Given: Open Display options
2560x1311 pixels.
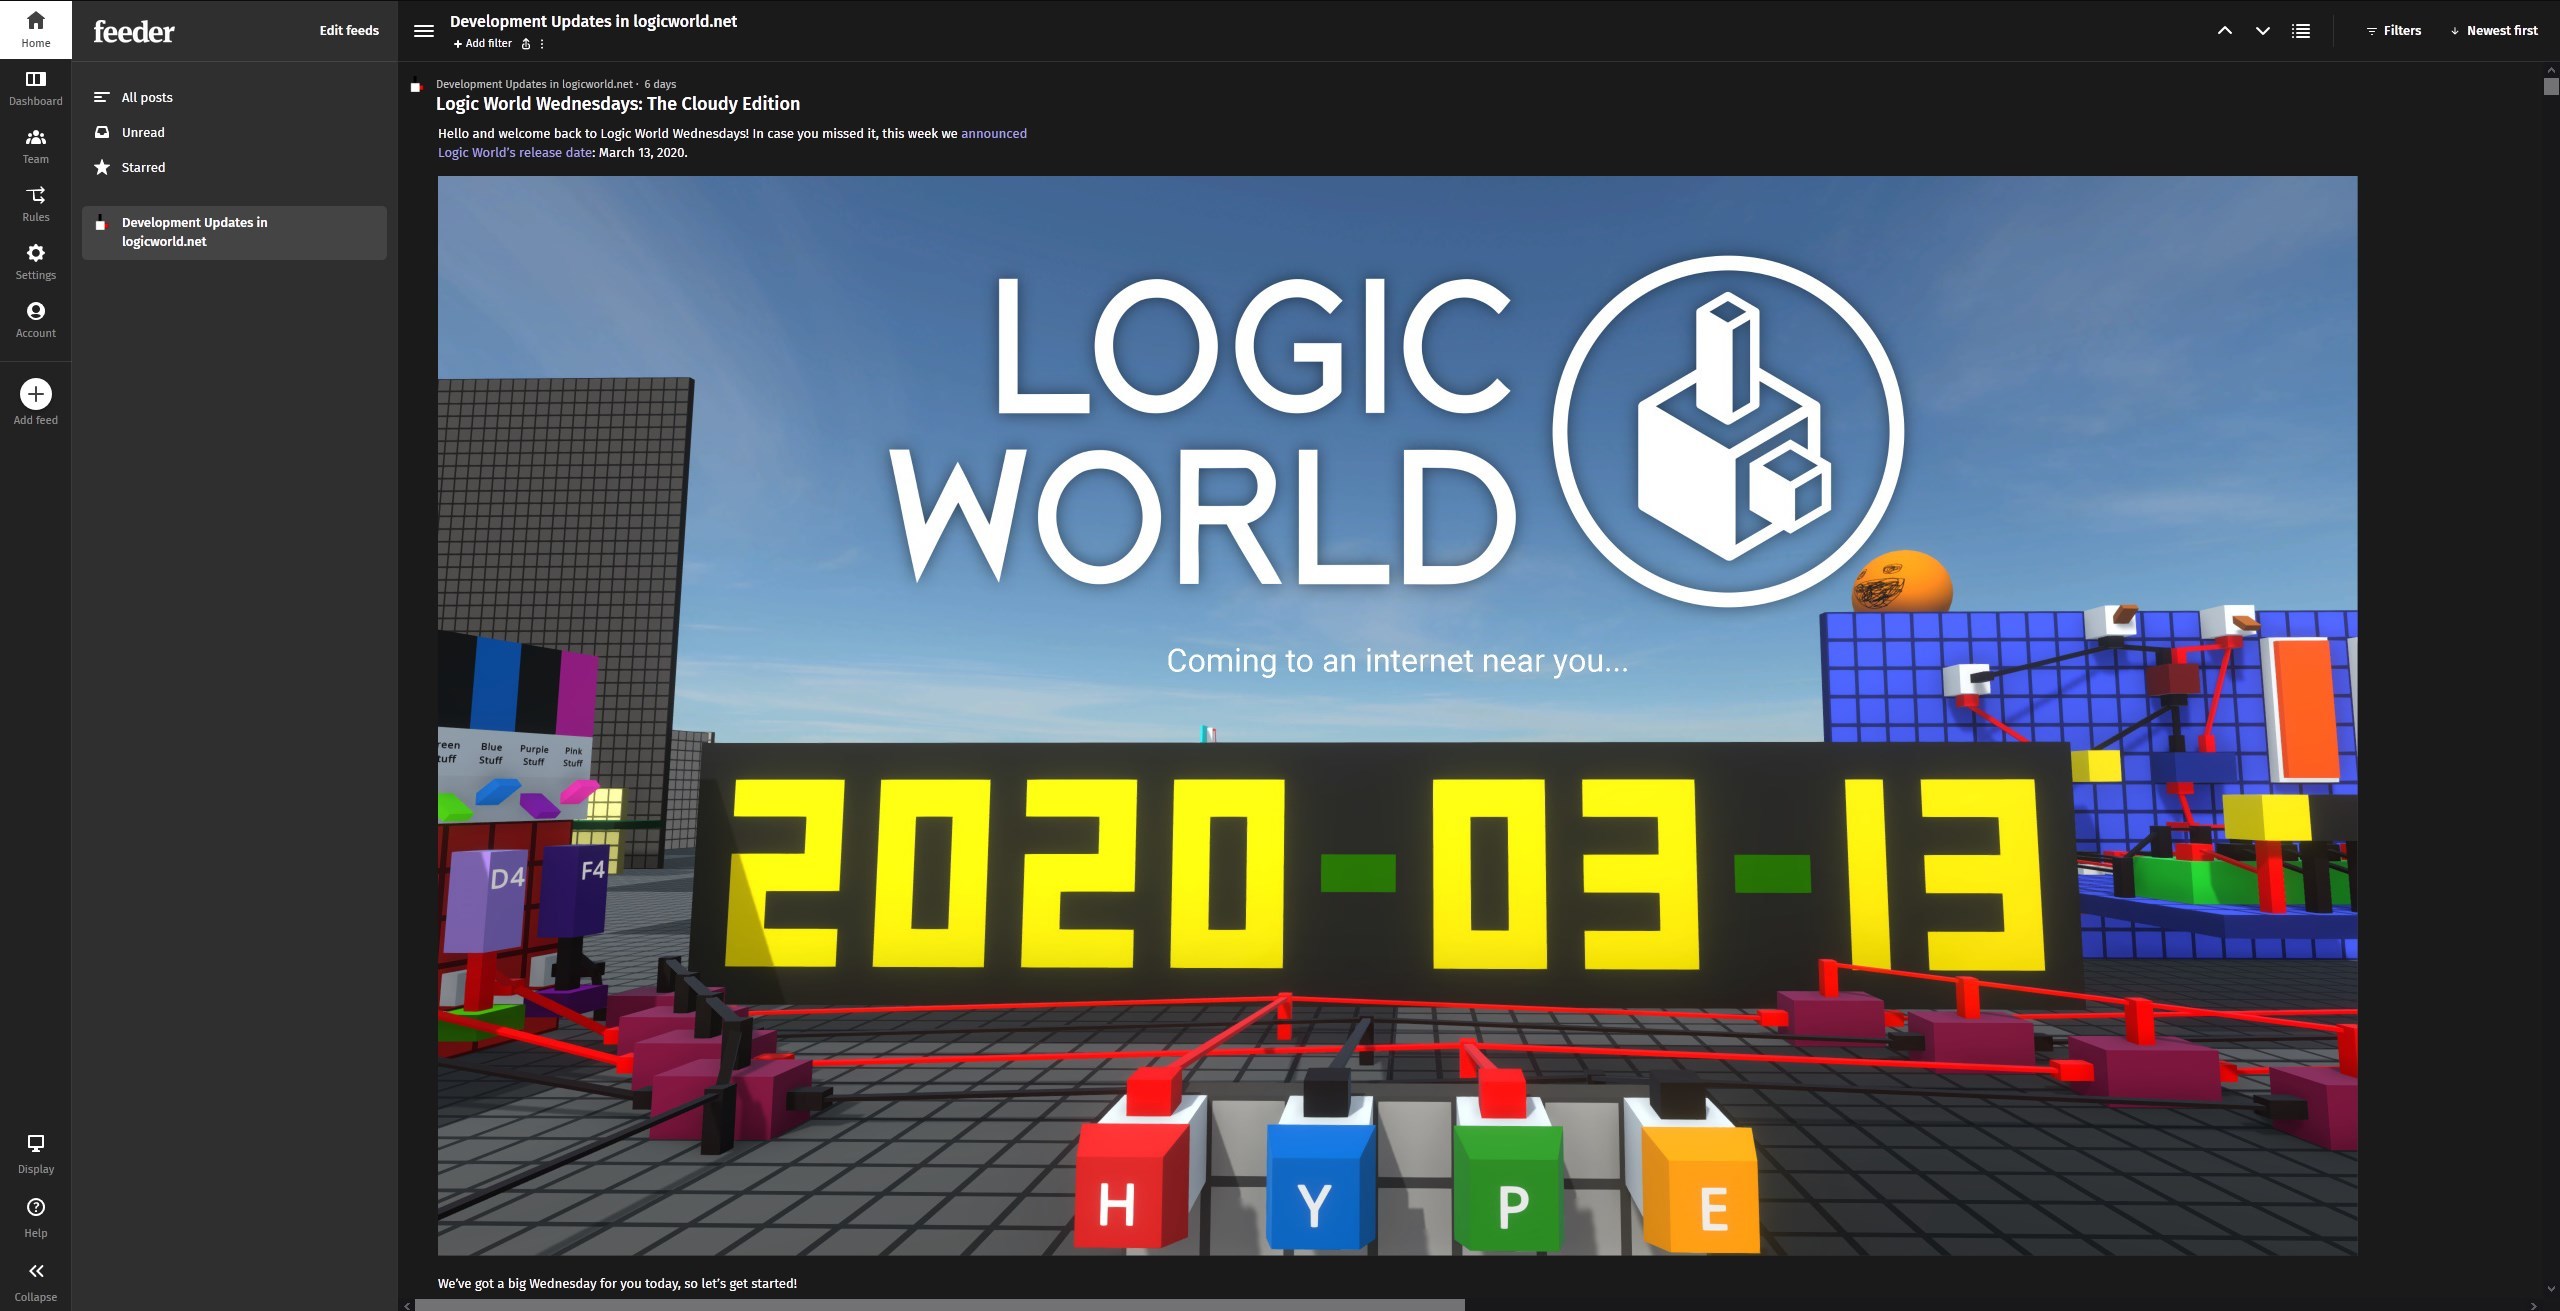Looking at the screenshot, I should 35,1153.
